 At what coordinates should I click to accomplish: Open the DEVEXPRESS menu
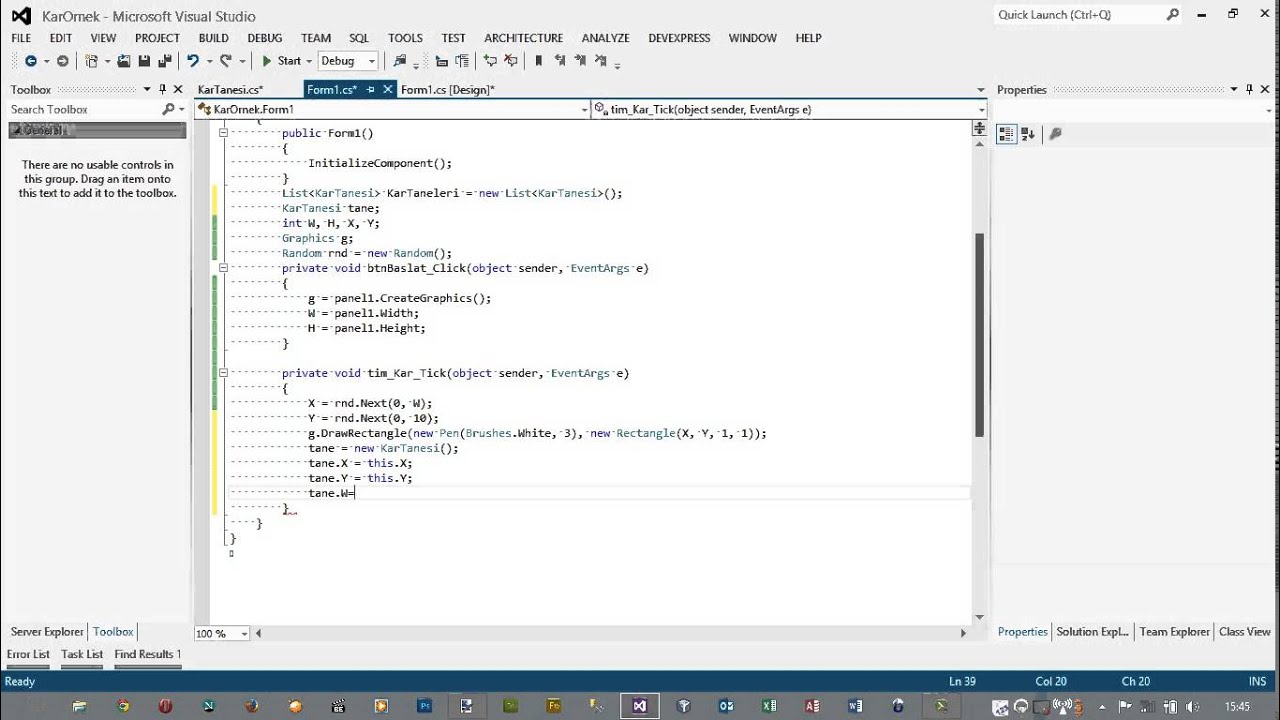point(679,38)
